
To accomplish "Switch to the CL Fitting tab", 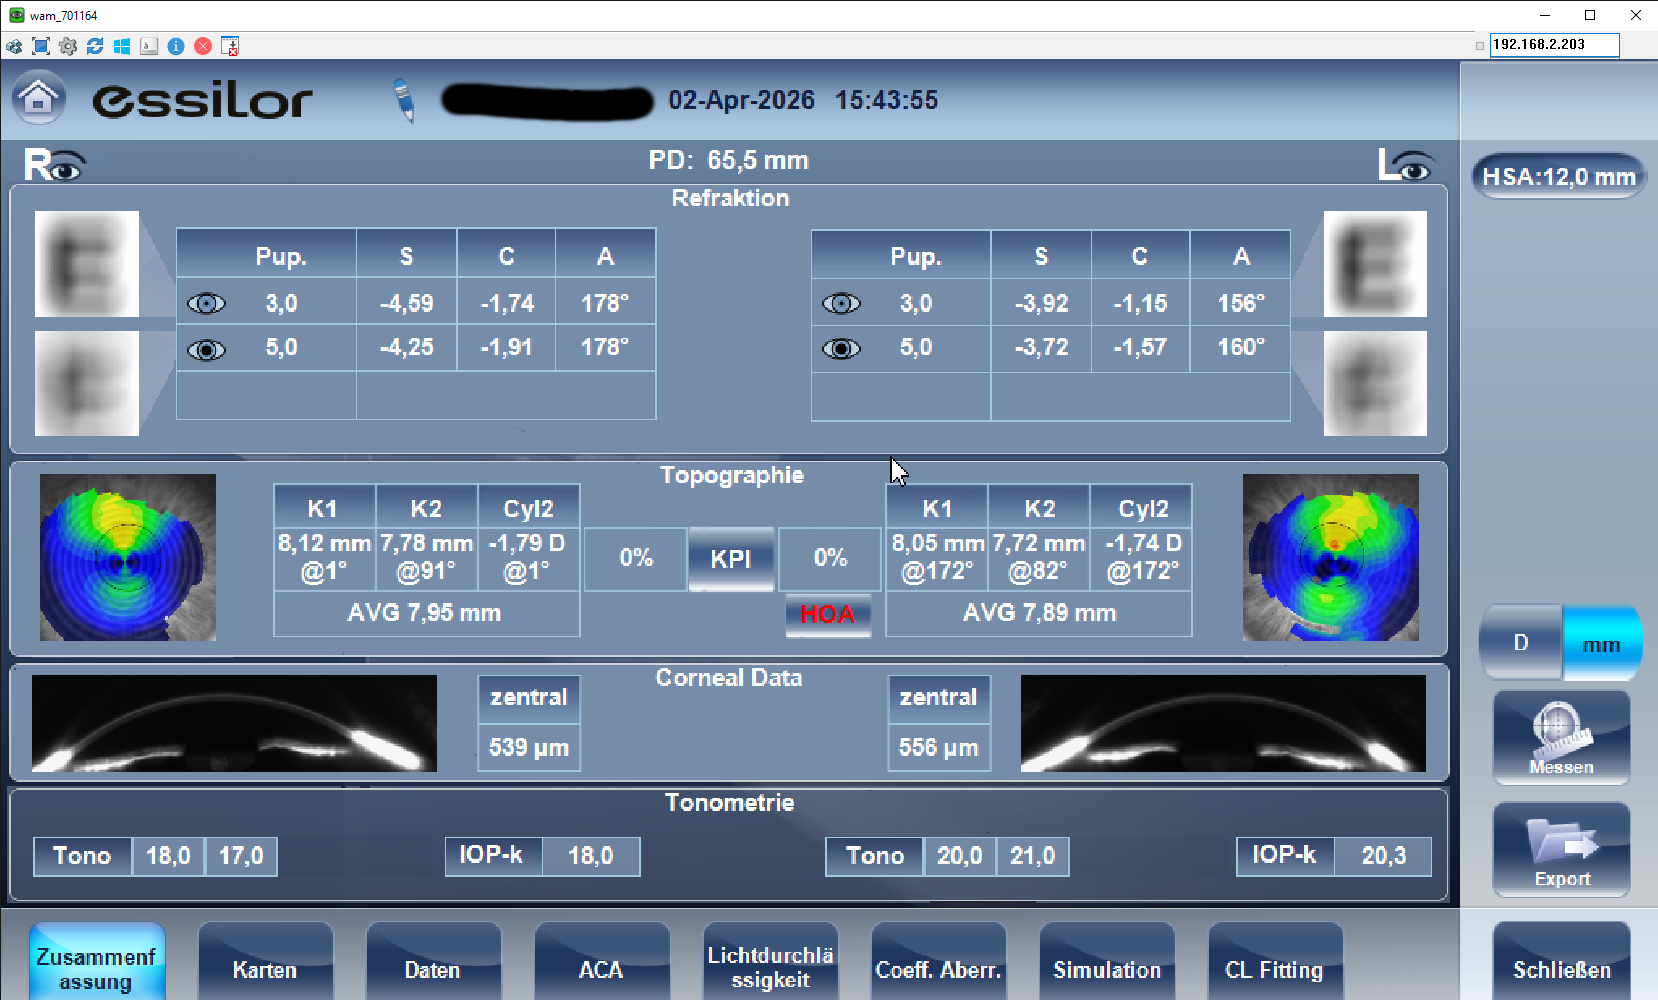I will tap(1274, 968).
